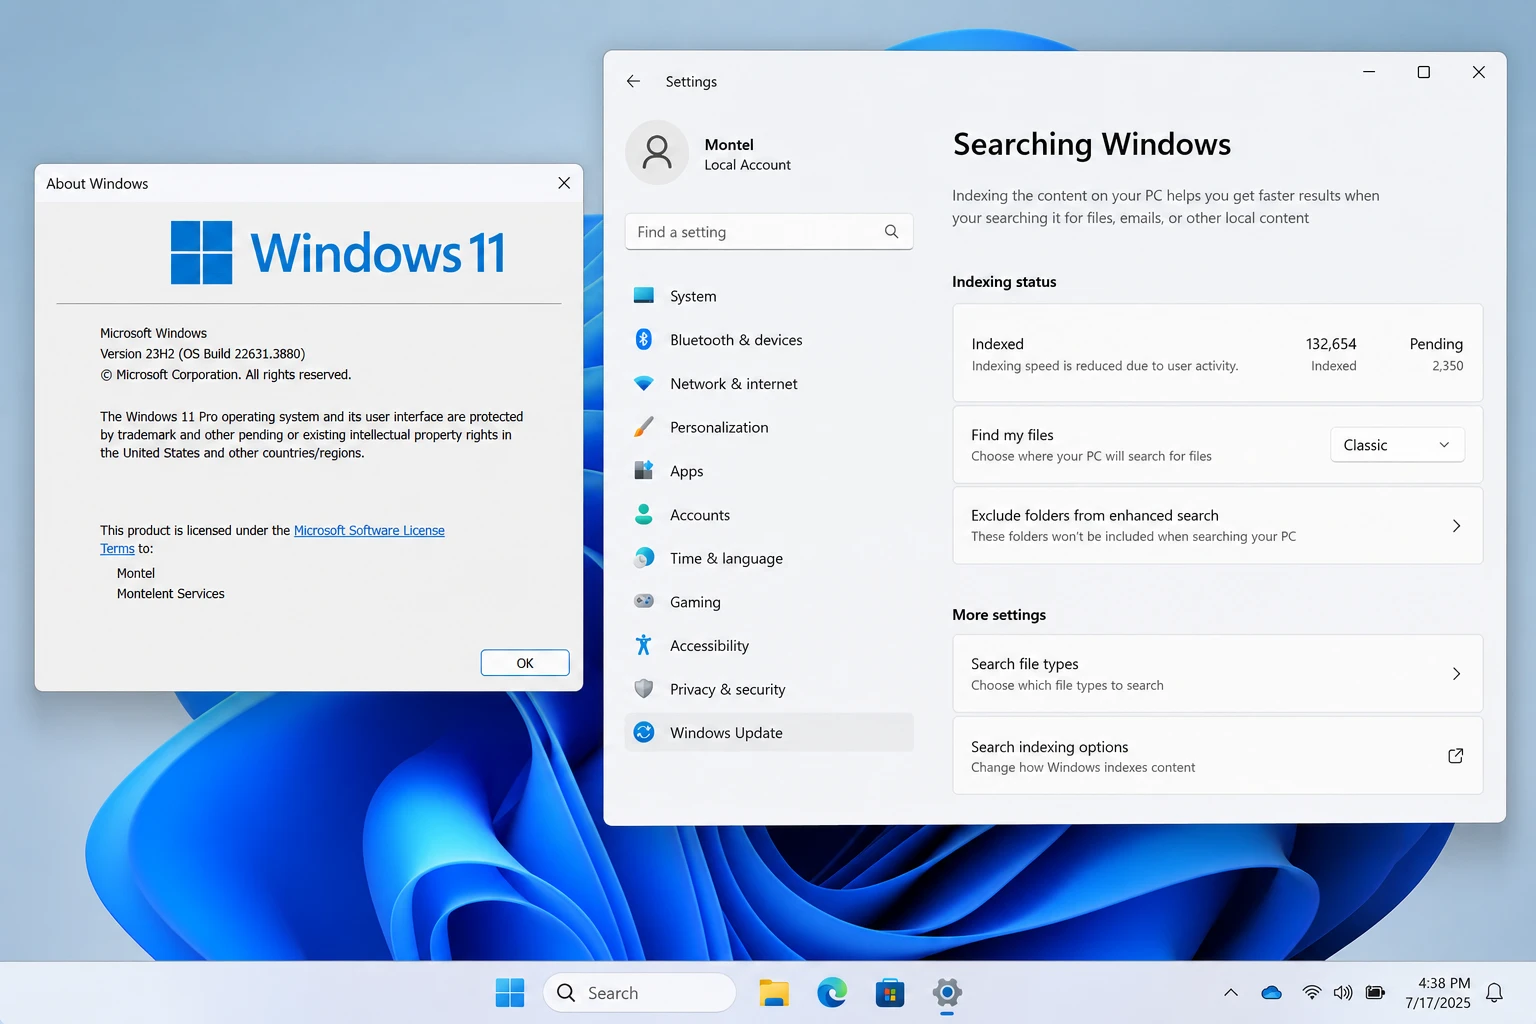Select Personalization menu item
1536x1024 pixels.
pyautogui.click(x=769, y=427)
